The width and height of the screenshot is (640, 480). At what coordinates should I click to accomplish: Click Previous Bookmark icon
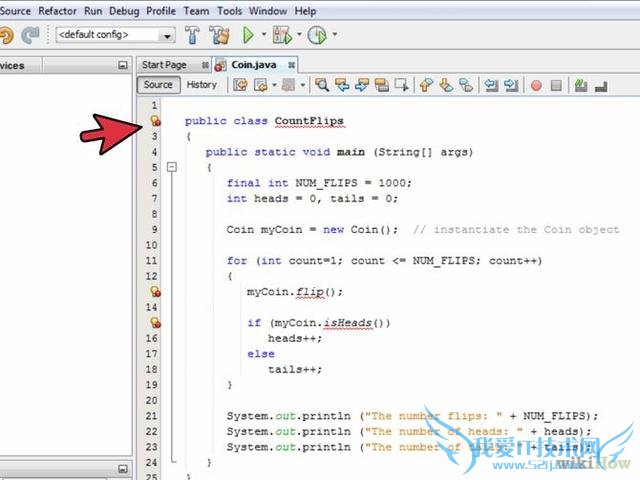pyautogui.click(x=426, y=85)
